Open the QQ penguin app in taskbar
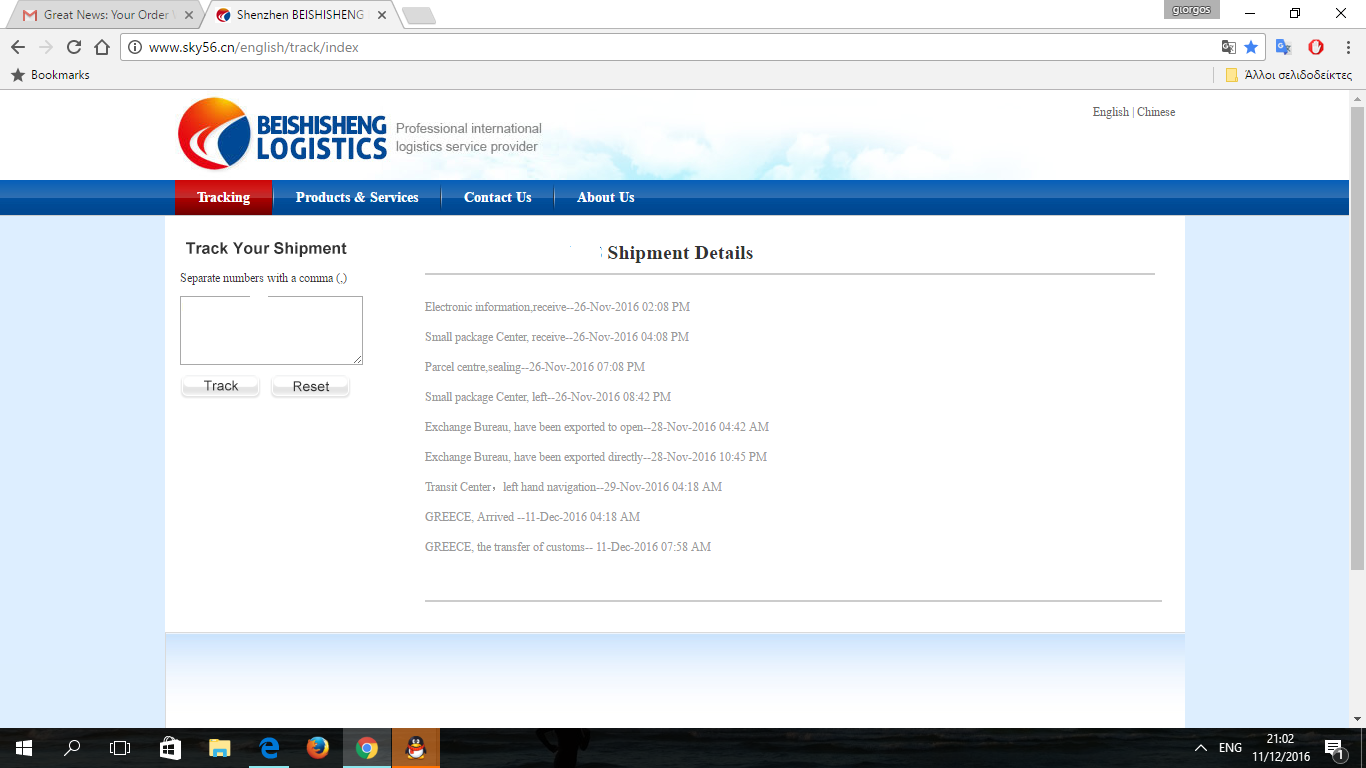Screen dimensions: 1366x768 coord(416,747)
